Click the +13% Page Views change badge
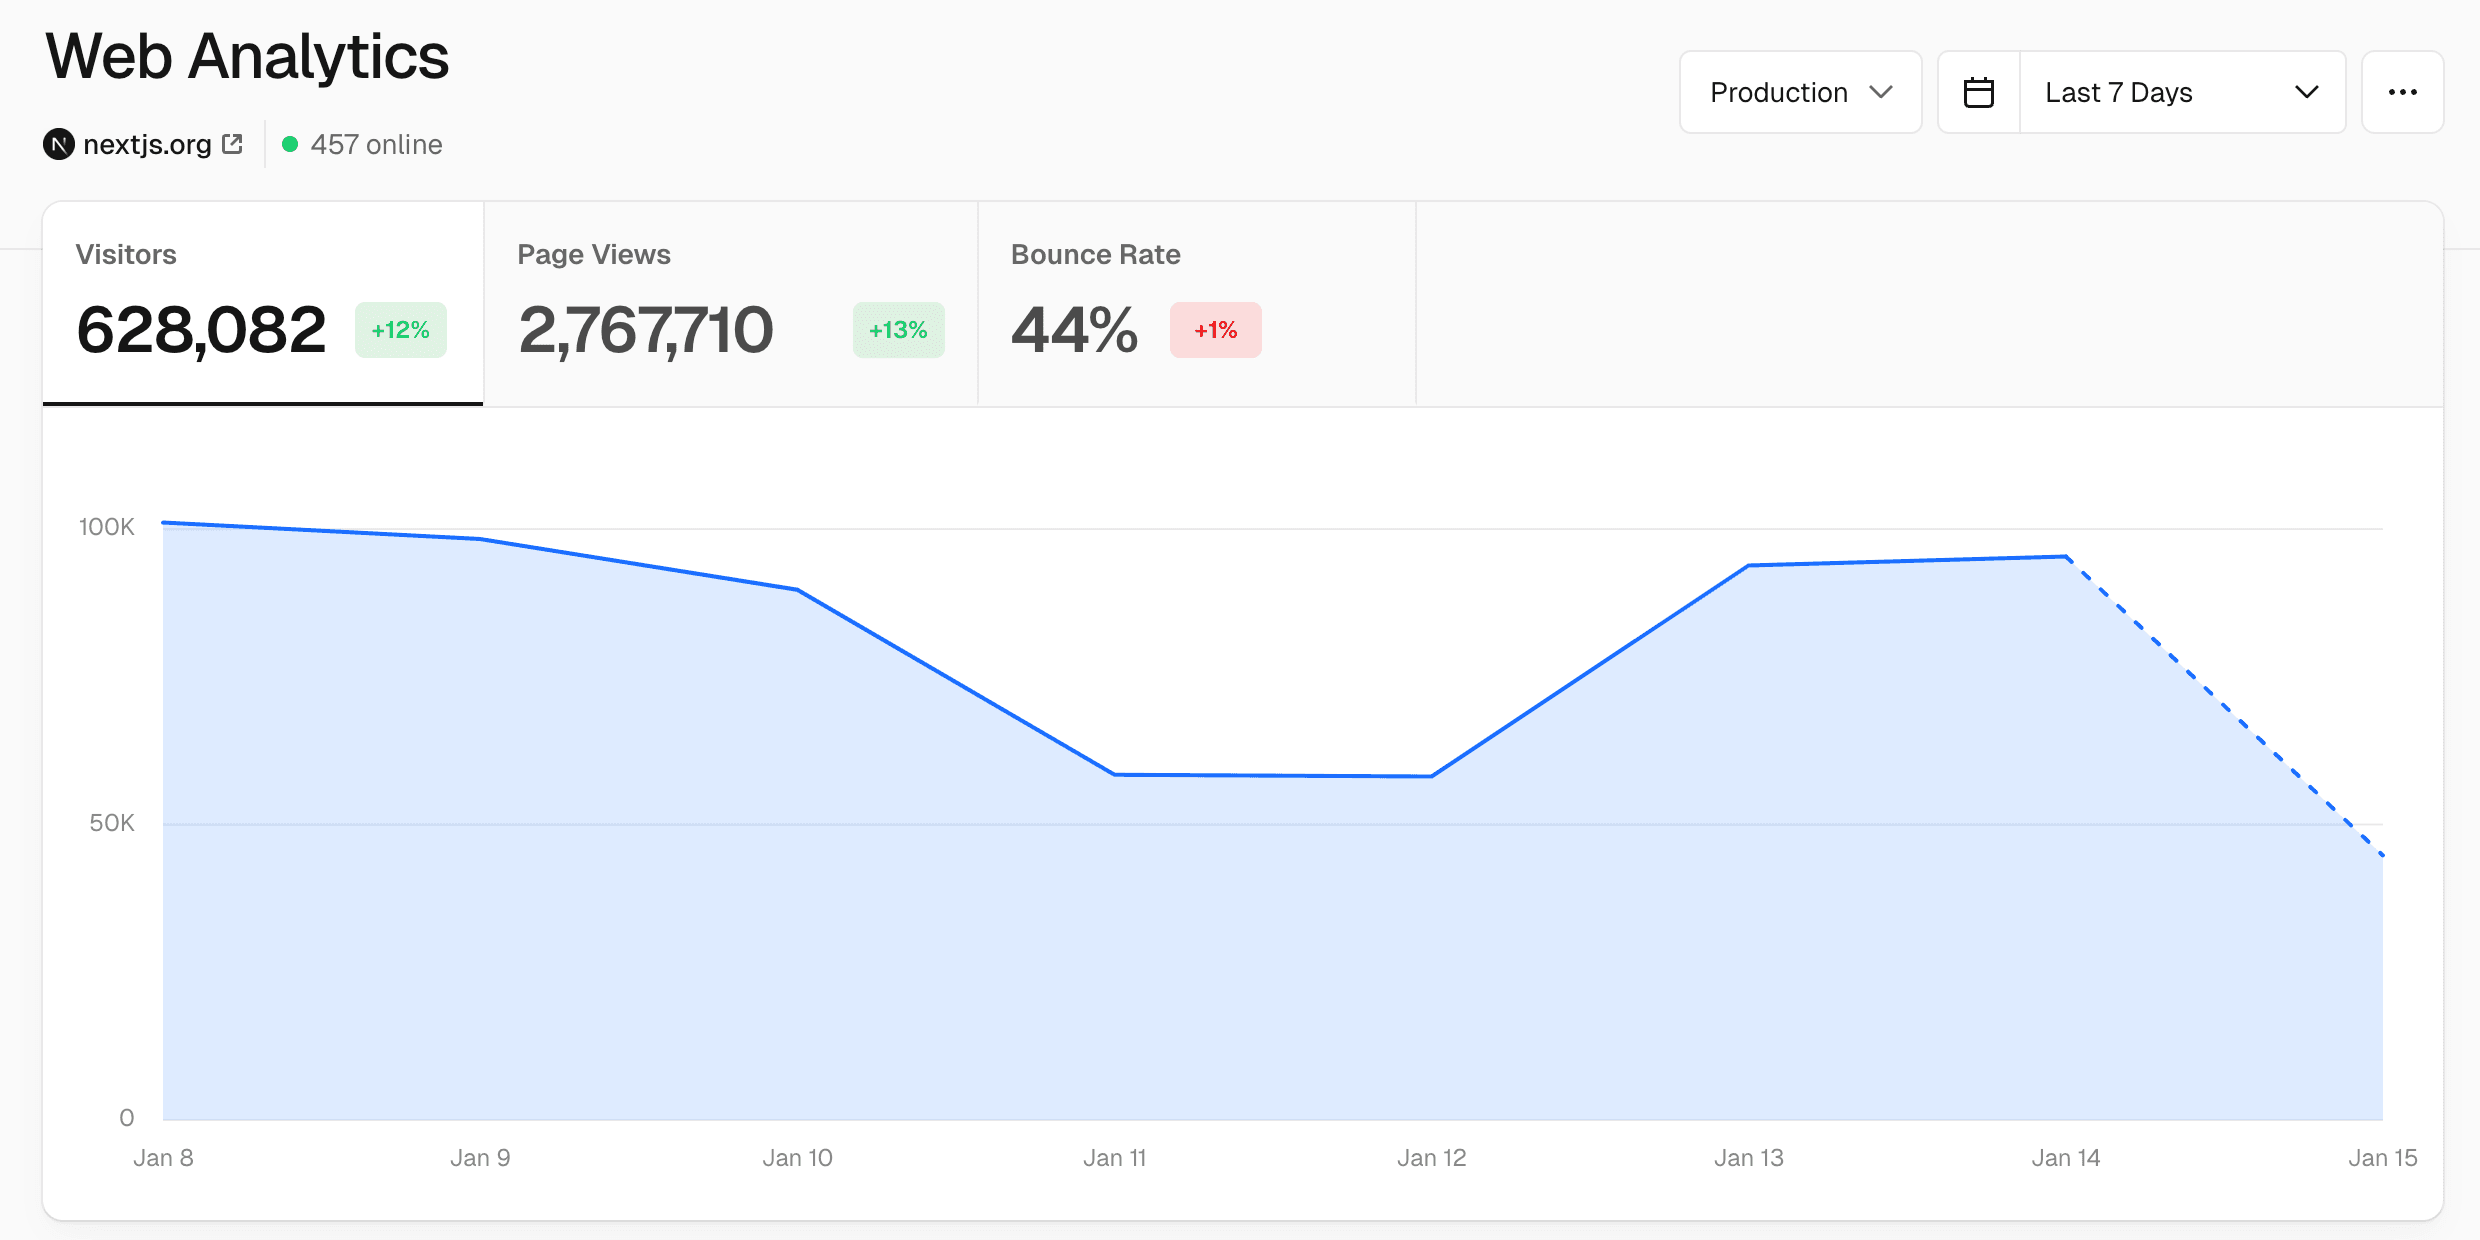Viewport: 2480px width, 1240px height. [898, 330]
